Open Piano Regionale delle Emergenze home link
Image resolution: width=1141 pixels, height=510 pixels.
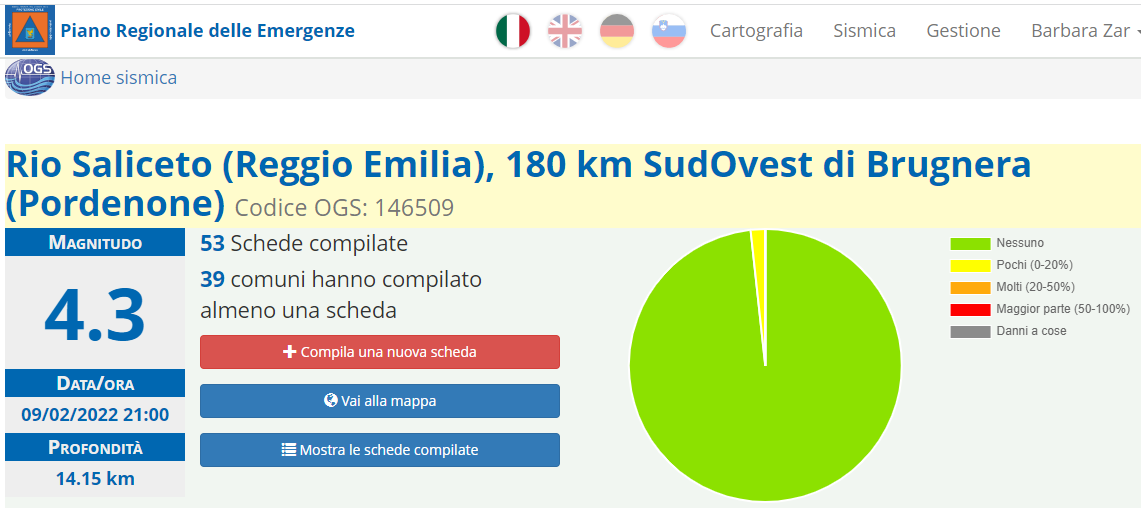pyautogui.click(x=207, y=31)
